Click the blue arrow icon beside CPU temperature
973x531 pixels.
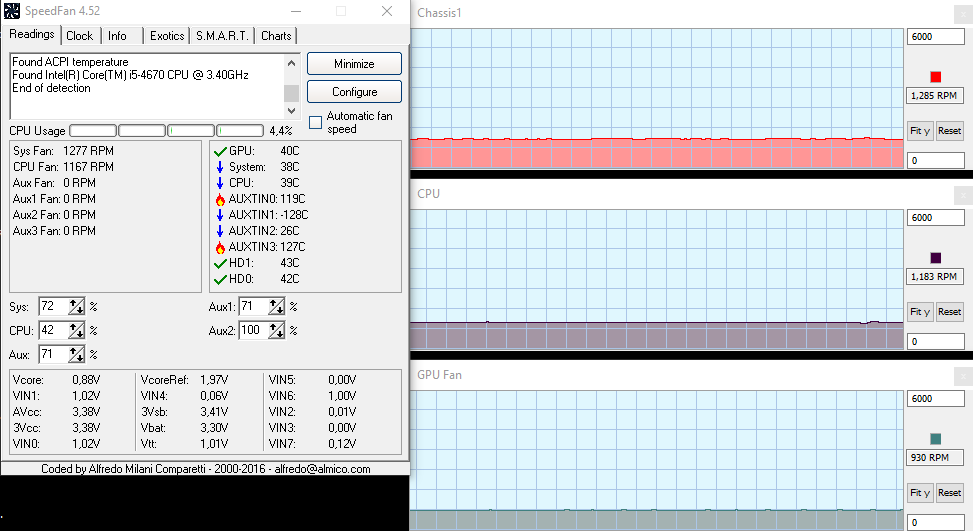[x=220, y=183]
